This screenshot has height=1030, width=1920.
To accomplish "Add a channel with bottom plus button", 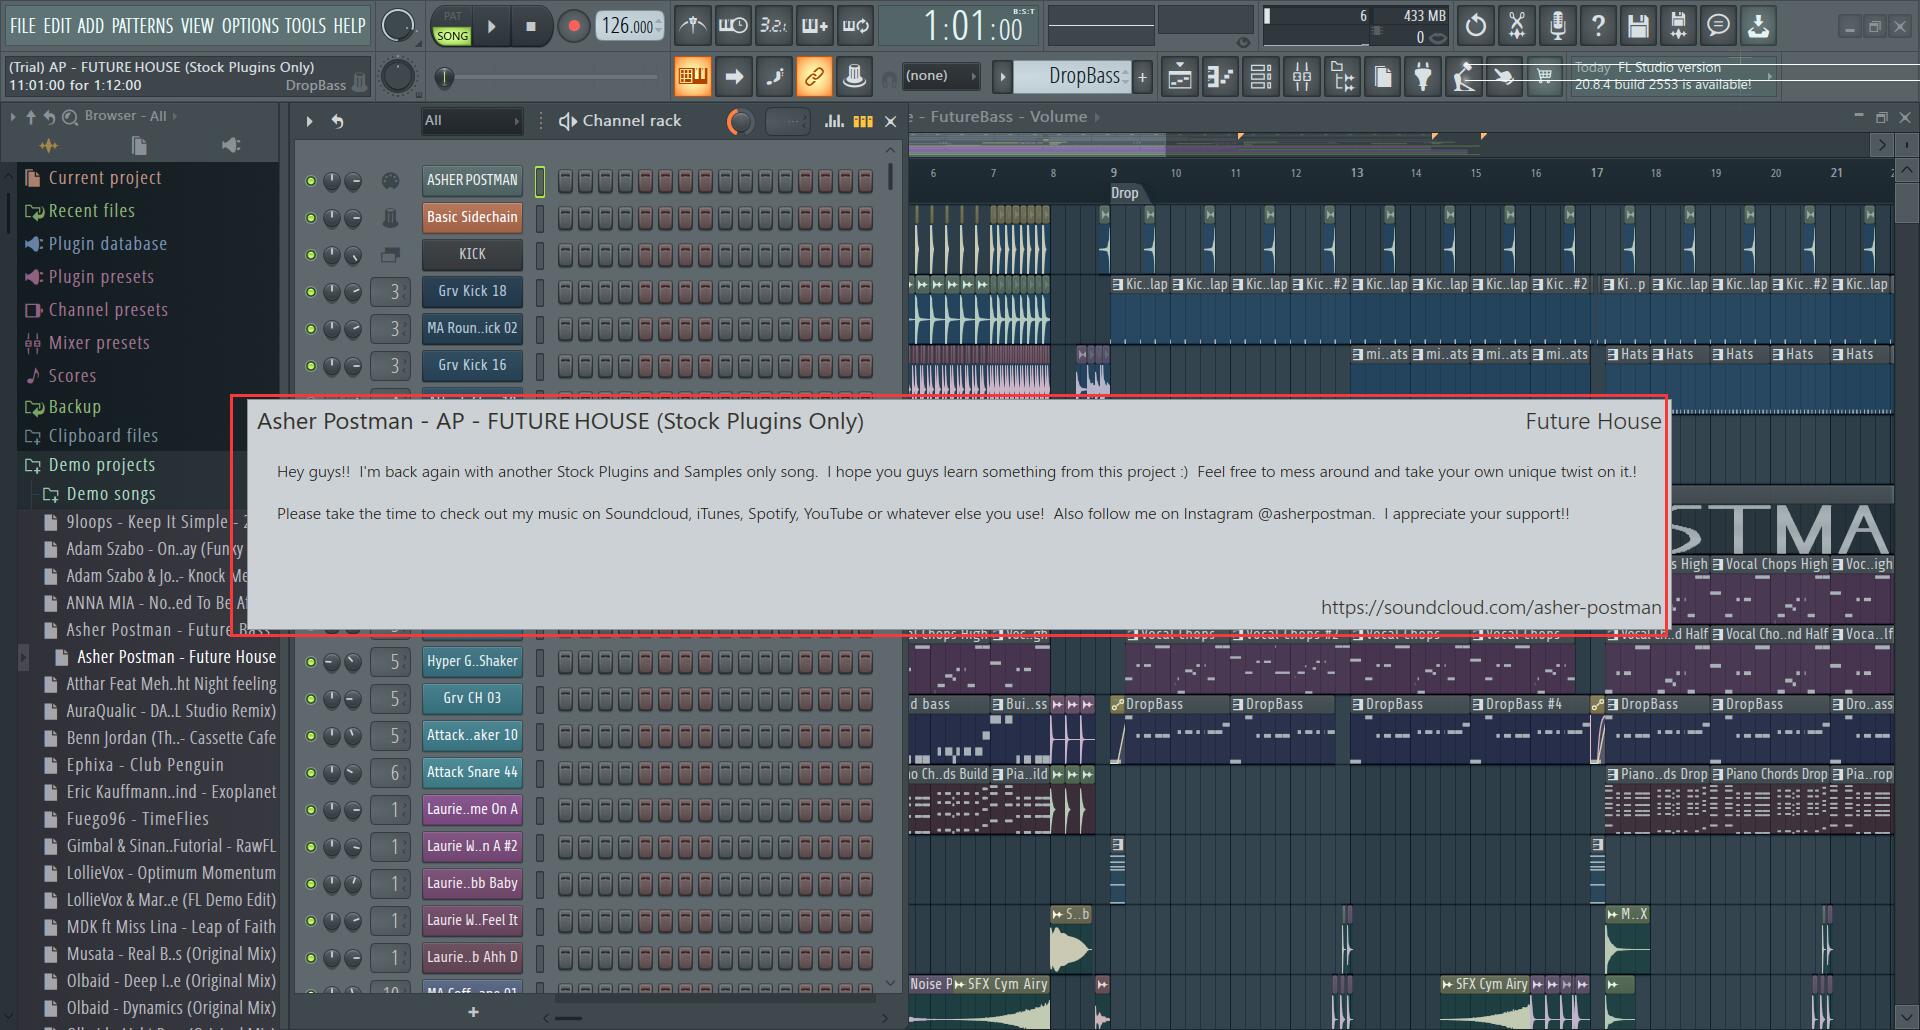I will click(x=473, y=1012).
